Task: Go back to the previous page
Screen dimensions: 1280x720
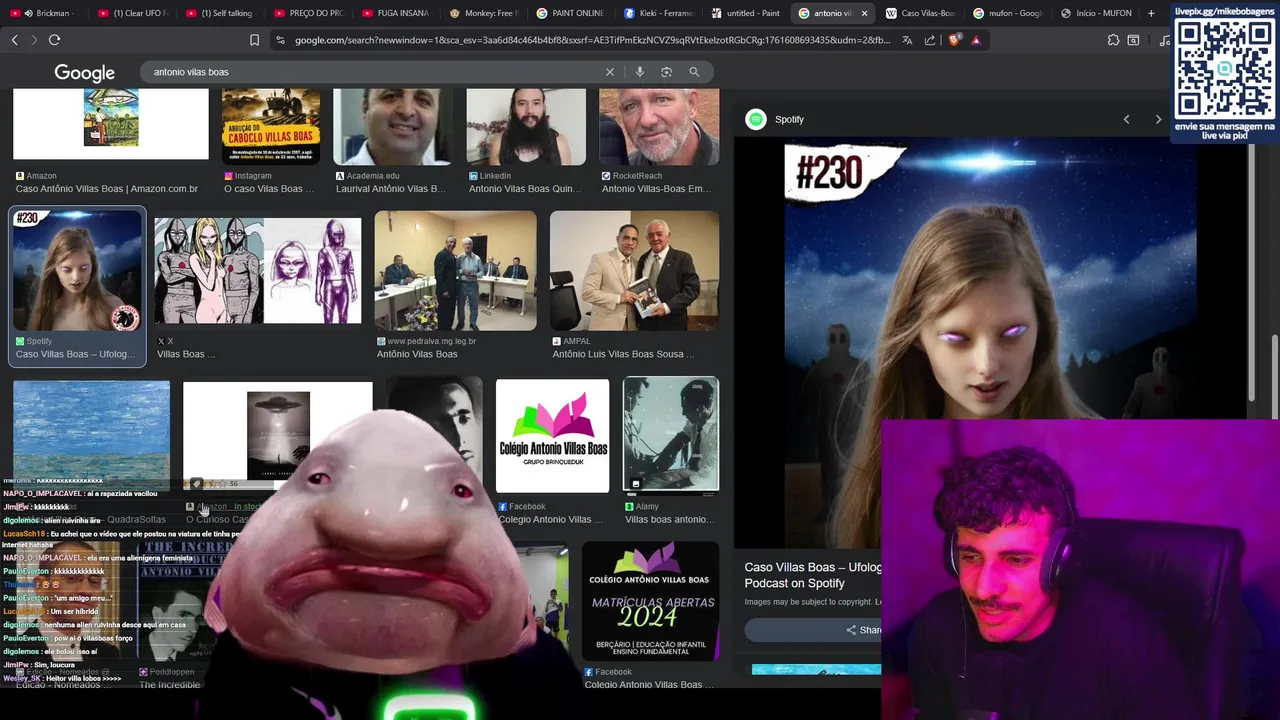Action: 14,40
